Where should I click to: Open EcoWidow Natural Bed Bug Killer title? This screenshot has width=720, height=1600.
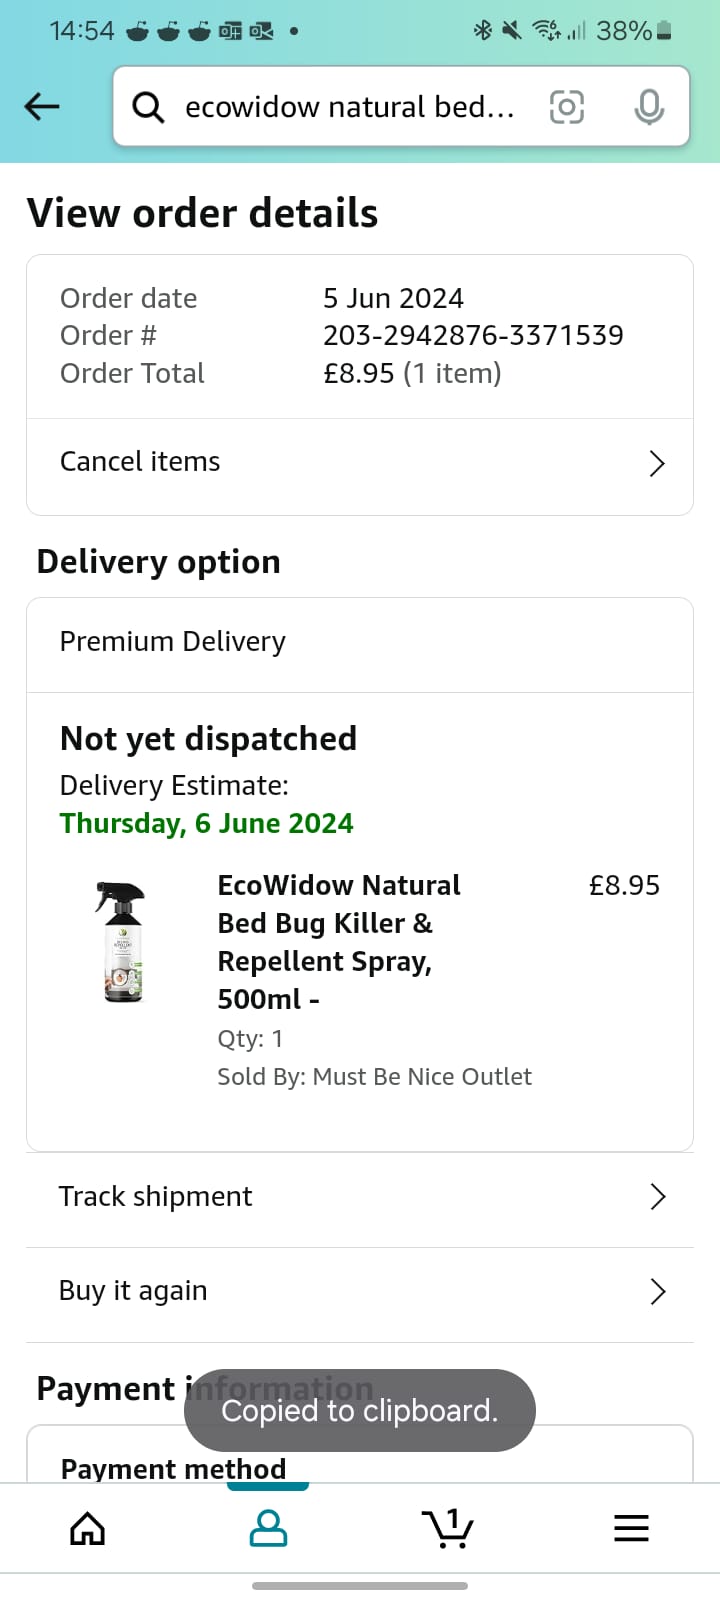pyautogui.click(x=339, y=942)
